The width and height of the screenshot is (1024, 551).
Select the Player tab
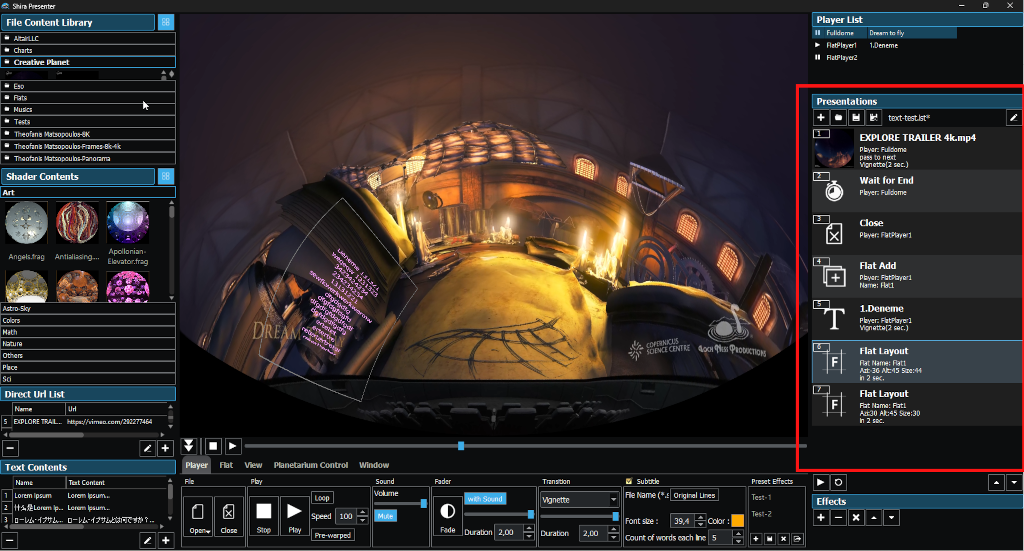196,465
